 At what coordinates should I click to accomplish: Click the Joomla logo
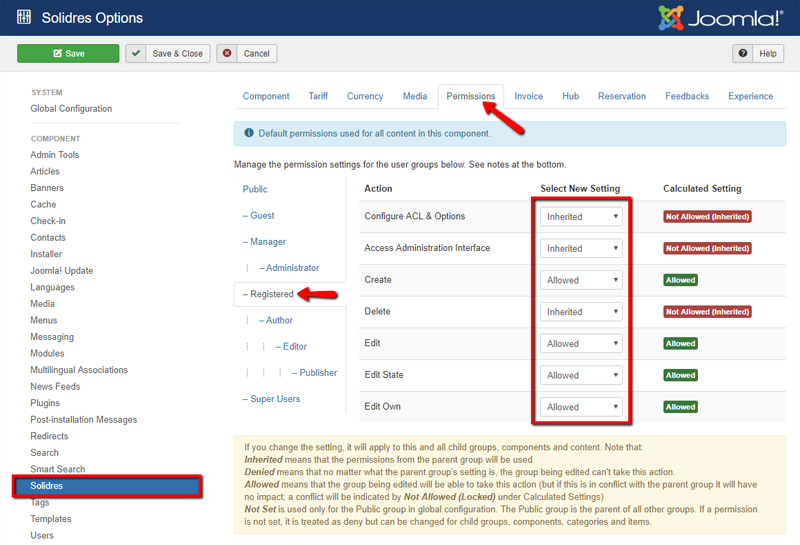click(720, 18)
